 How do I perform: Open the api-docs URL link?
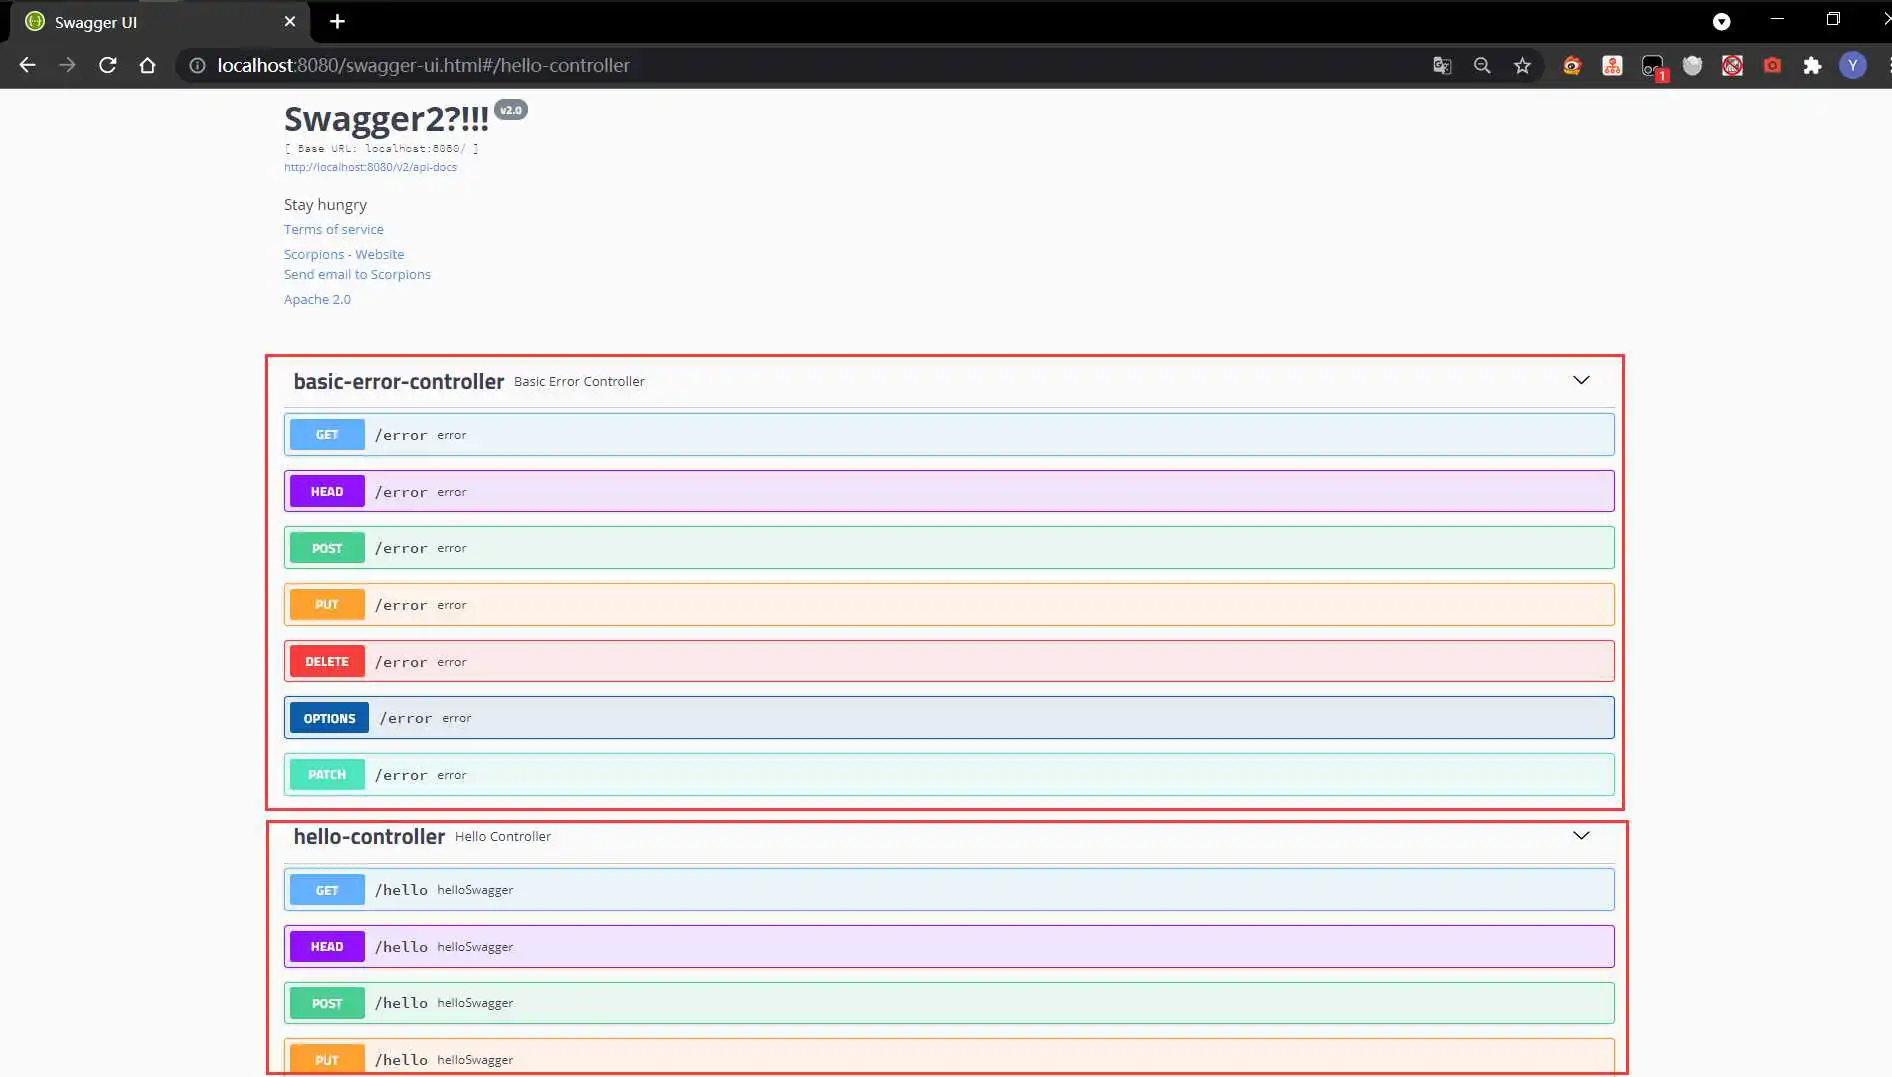pos(370,167)
